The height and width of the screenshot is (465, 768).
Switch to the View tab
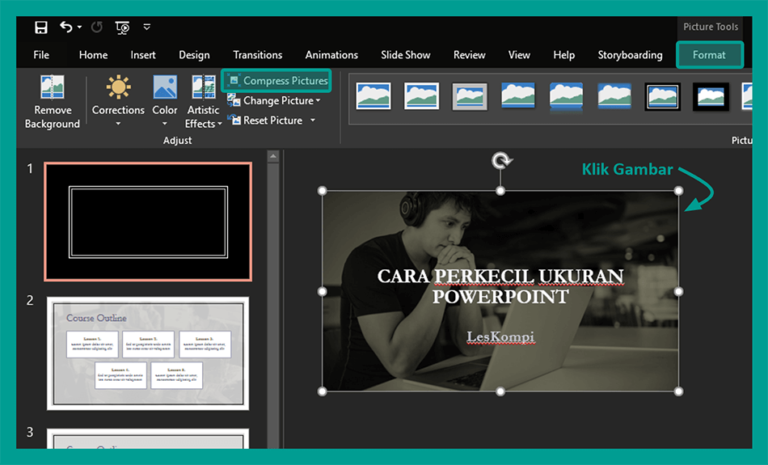(x=519, y=55)
